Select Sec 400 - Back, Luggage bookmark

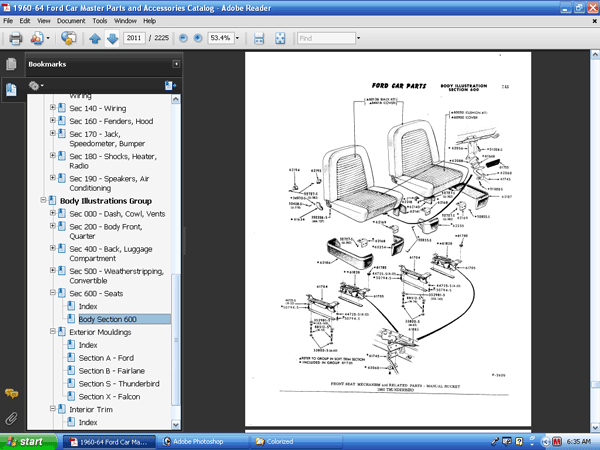111,253
